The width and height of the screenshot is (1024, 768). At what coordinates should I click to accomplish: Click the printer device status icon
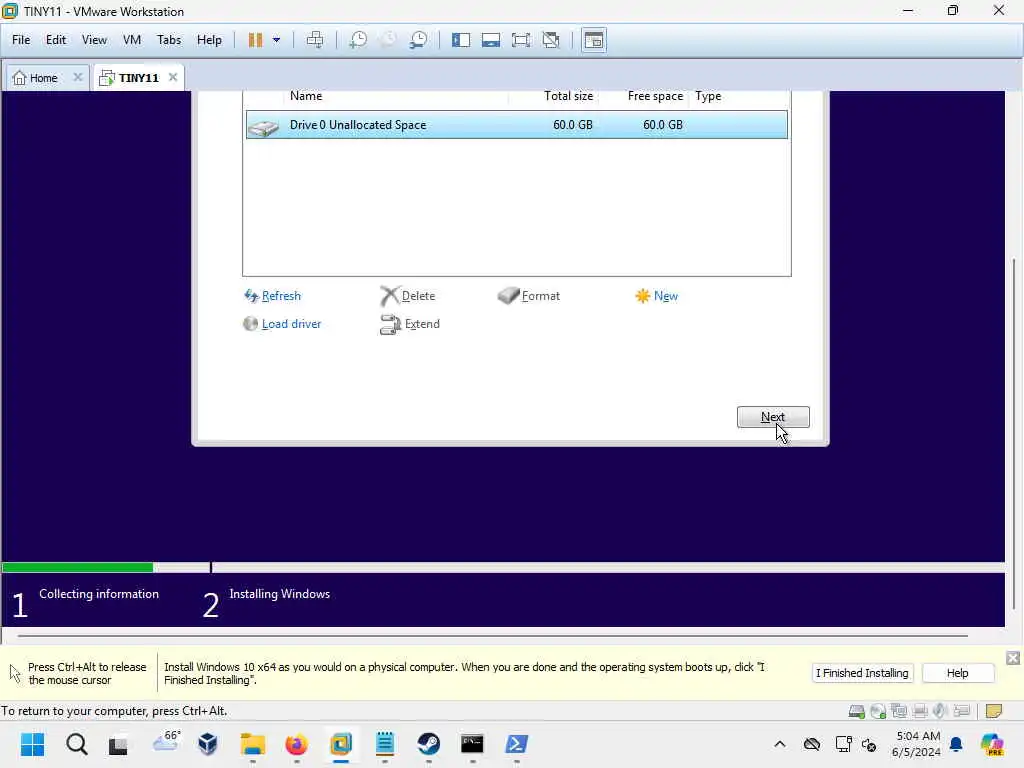tap(920, 711)
